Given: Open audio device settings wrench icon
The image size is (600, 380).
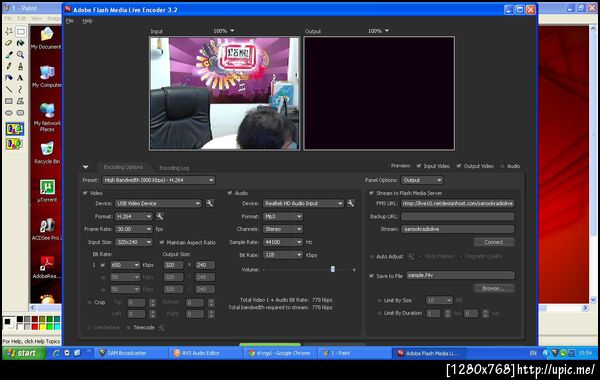Looking at the screenshot, I should [x=351, y=203].
